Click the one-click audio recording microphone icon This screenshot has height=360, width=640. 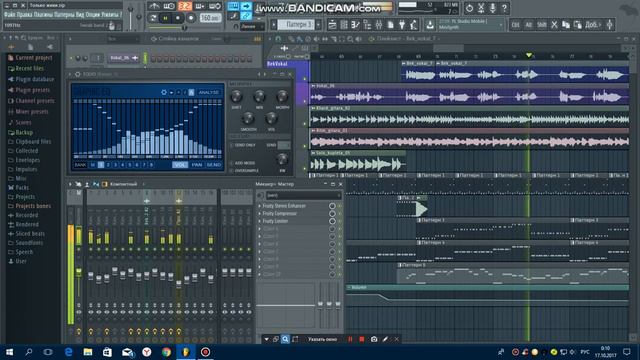tap(493, 8)
